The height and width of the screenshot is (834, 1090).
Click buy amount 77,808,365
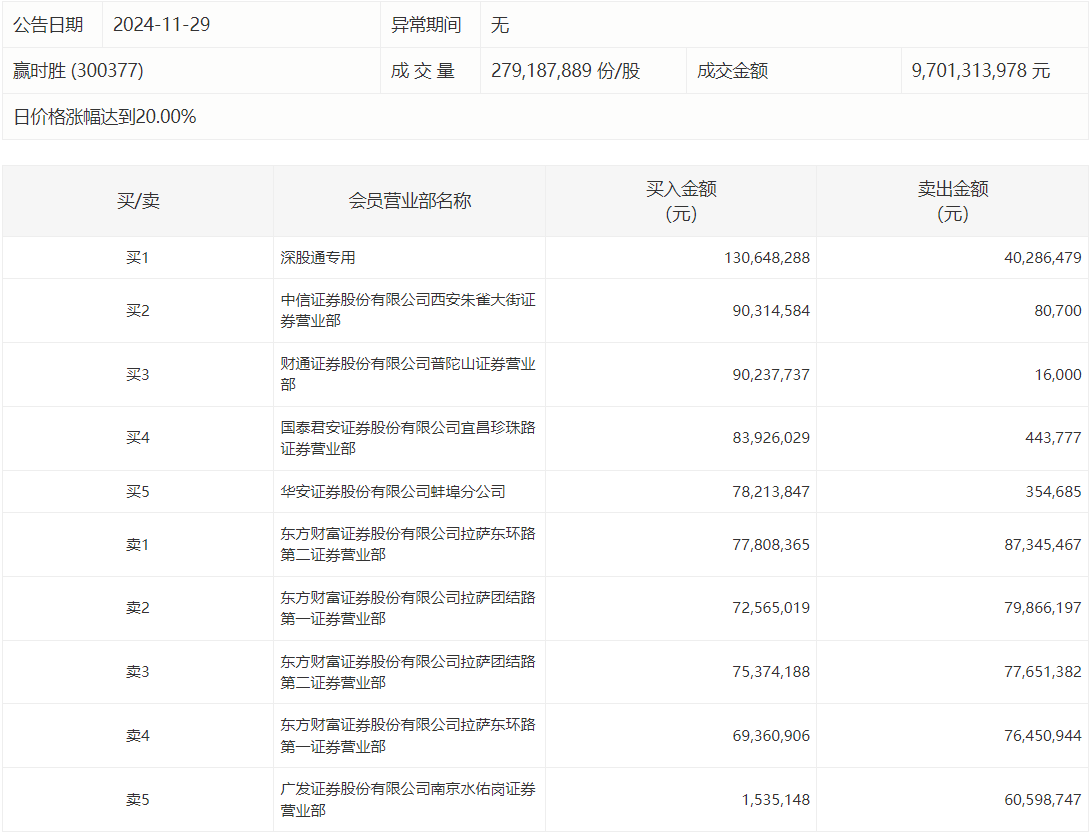coord(771,545)
